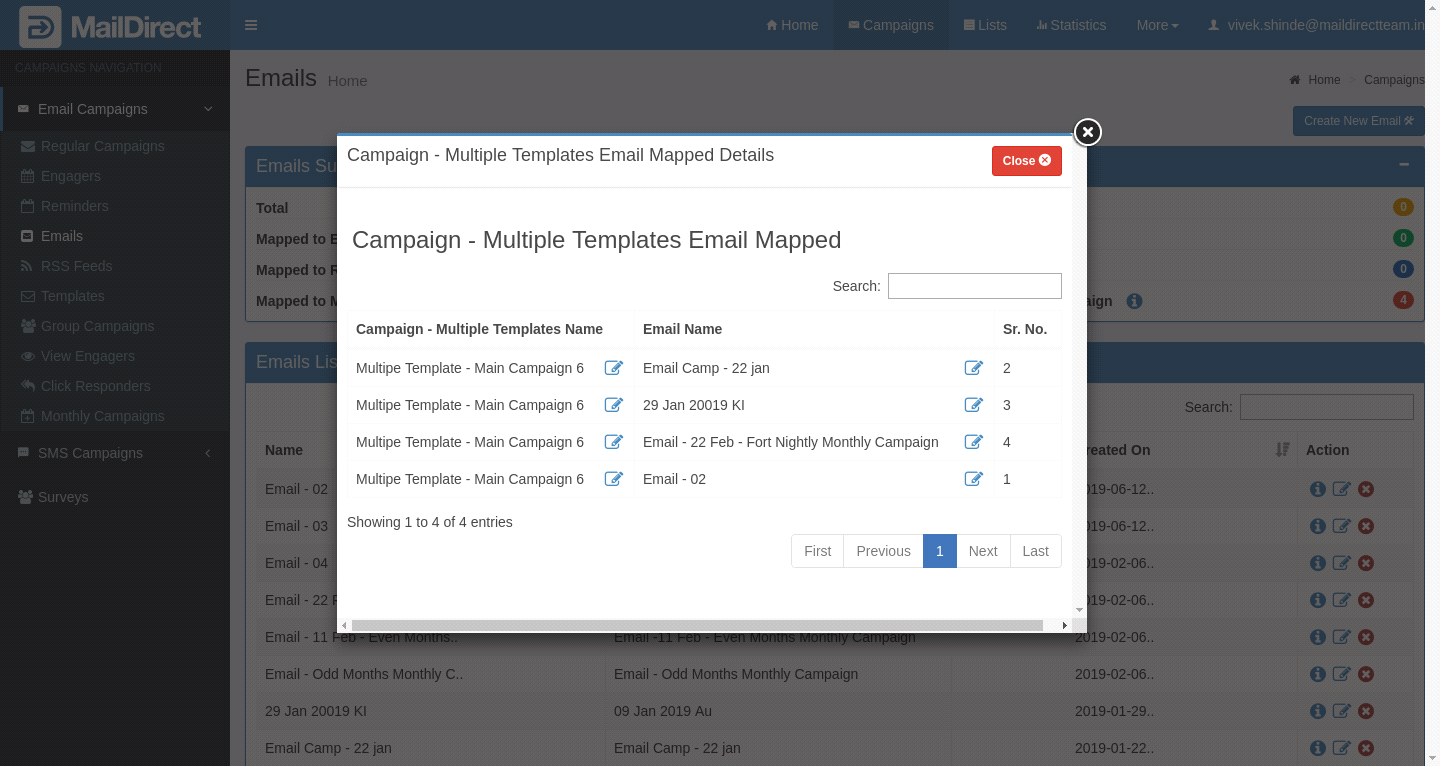Click the round X icon at modal corner
This screenshot has height=766, width=1440.
click(x=1087, y=132)
